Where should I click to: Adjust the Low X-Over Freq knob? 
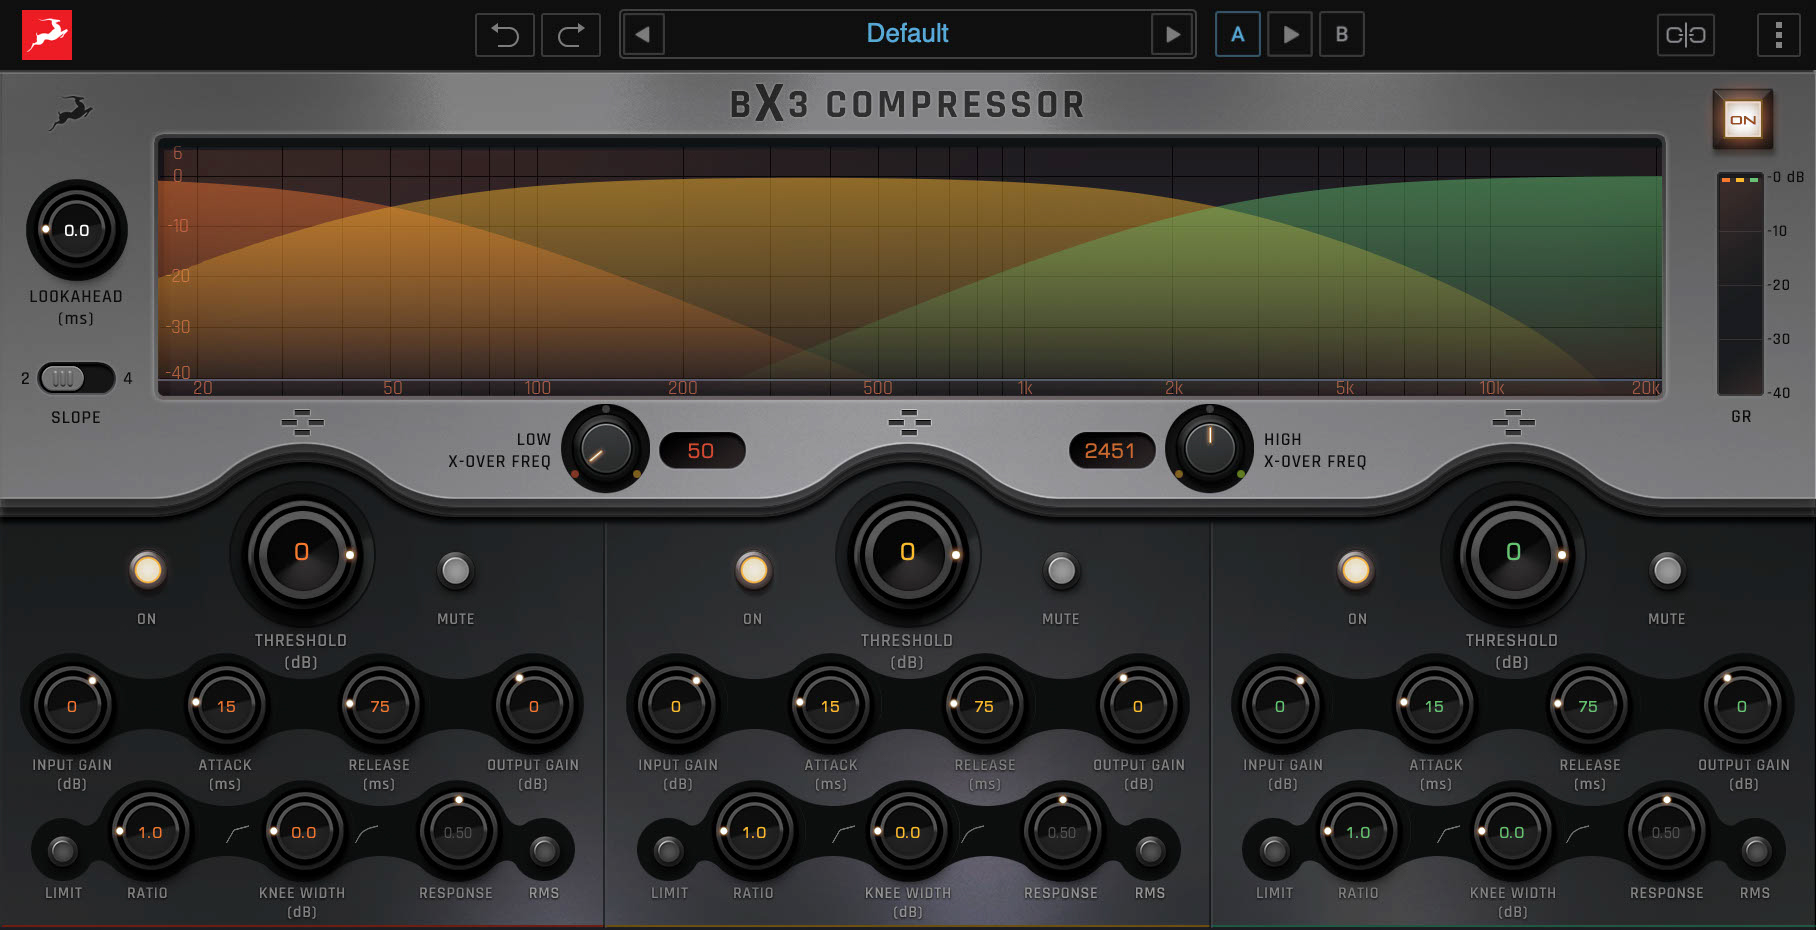pos(605,448)
